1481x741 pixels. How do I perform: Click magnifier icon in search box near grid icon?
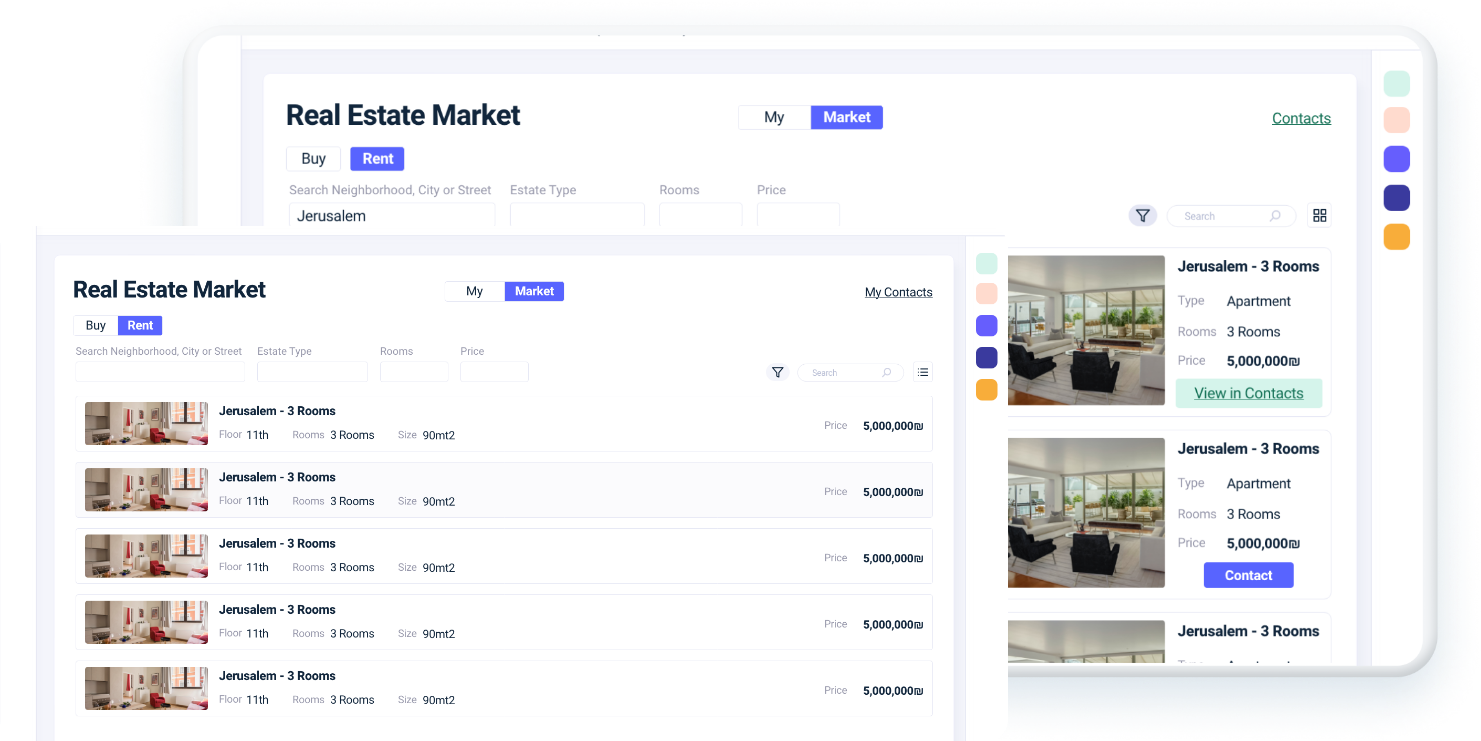coord(1275,216)
